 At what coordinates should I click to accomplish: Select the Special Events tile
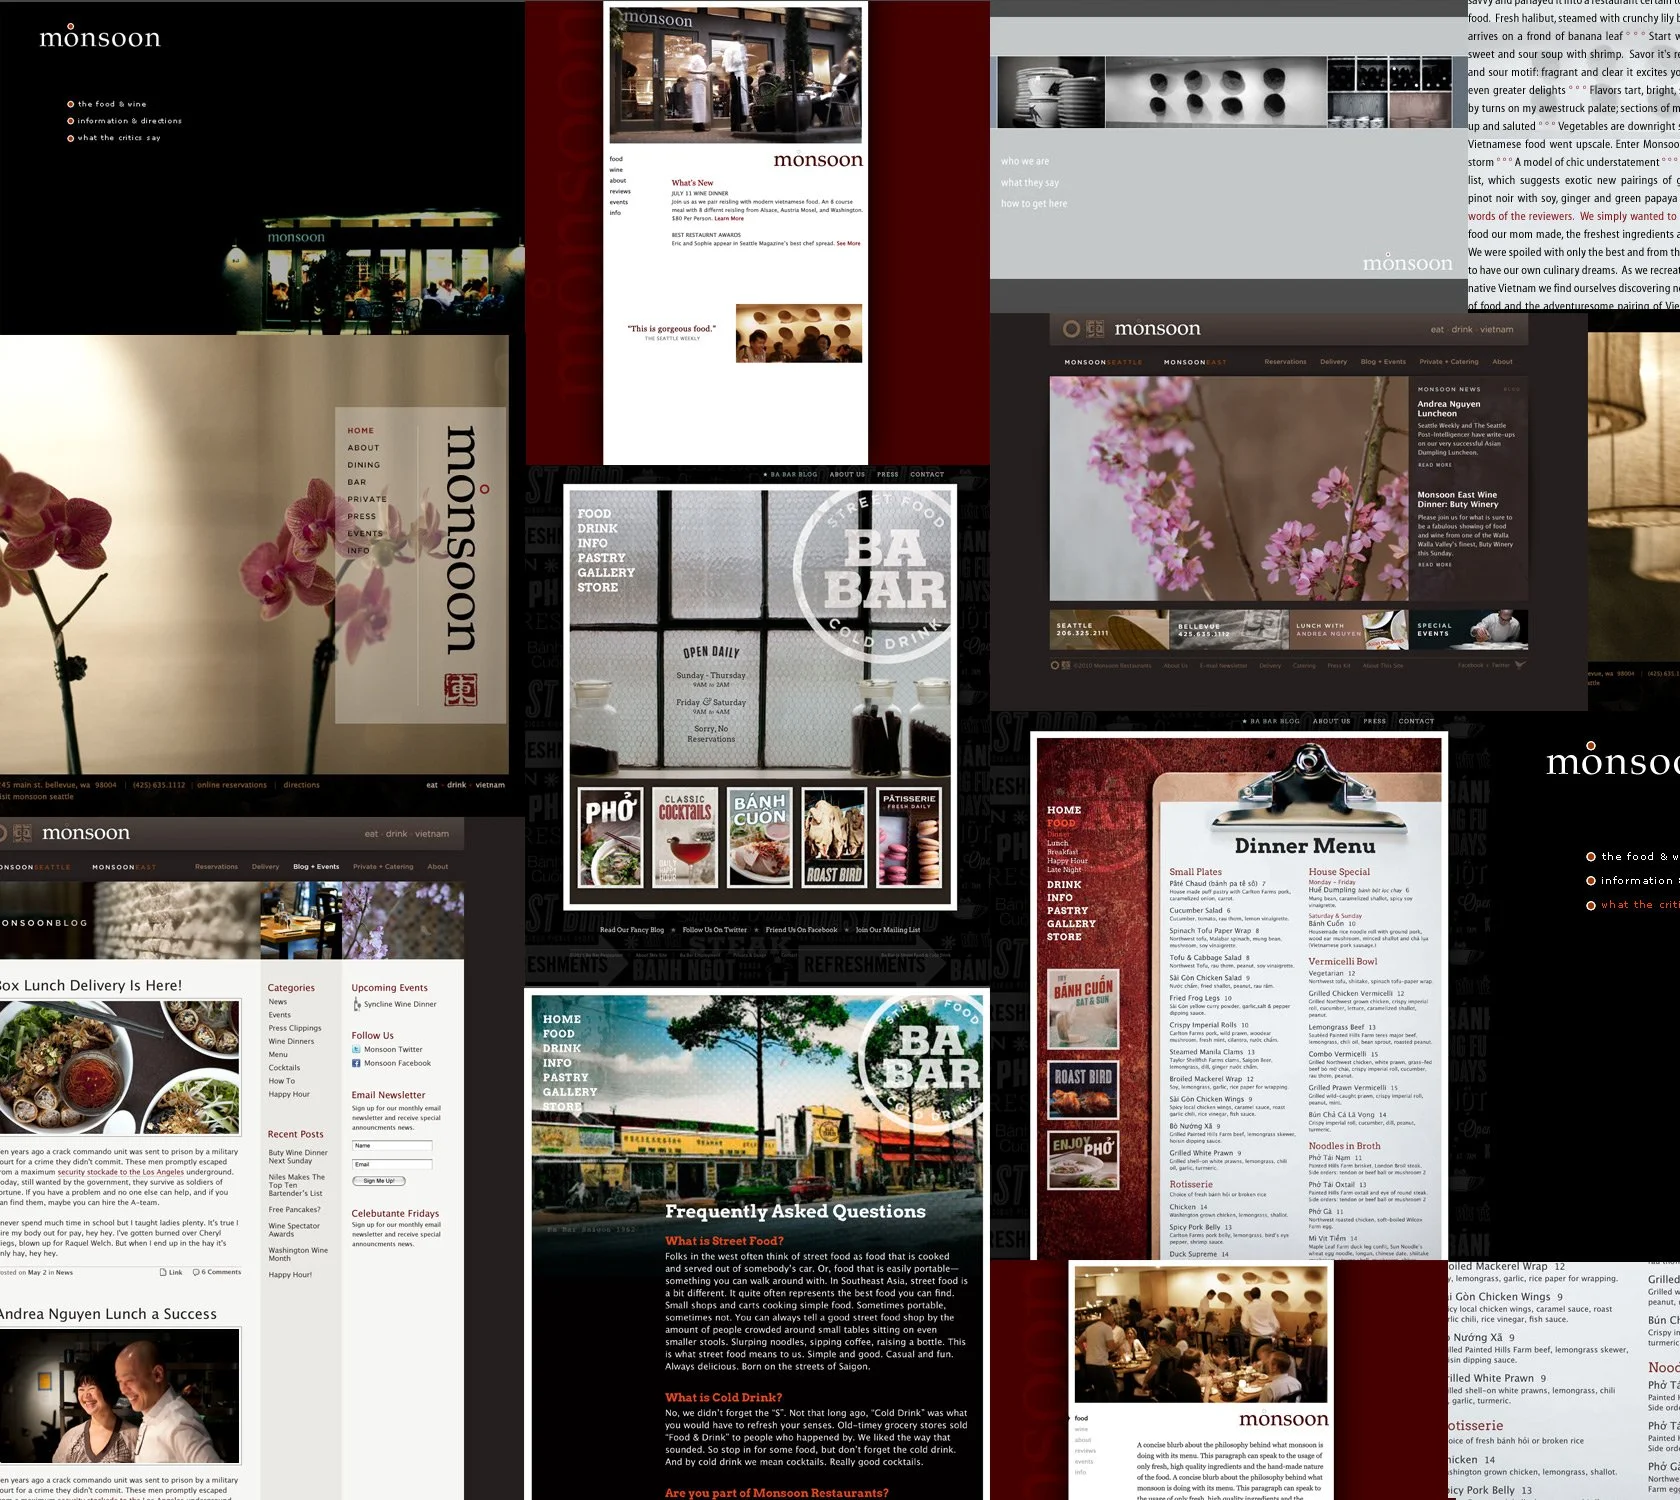(1469, 630)
